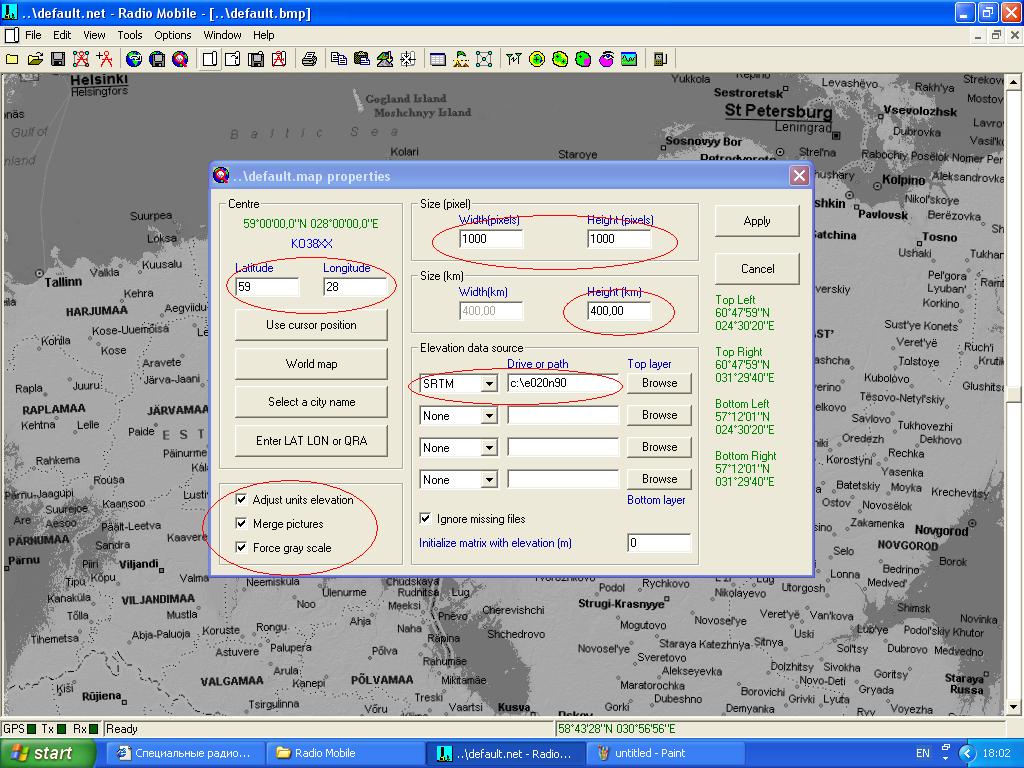Image resolution: width=1024 pixels, height=768 pixels.
Task: Click the handheld radio icon in toolbar
Action: (x=660, y=59)
